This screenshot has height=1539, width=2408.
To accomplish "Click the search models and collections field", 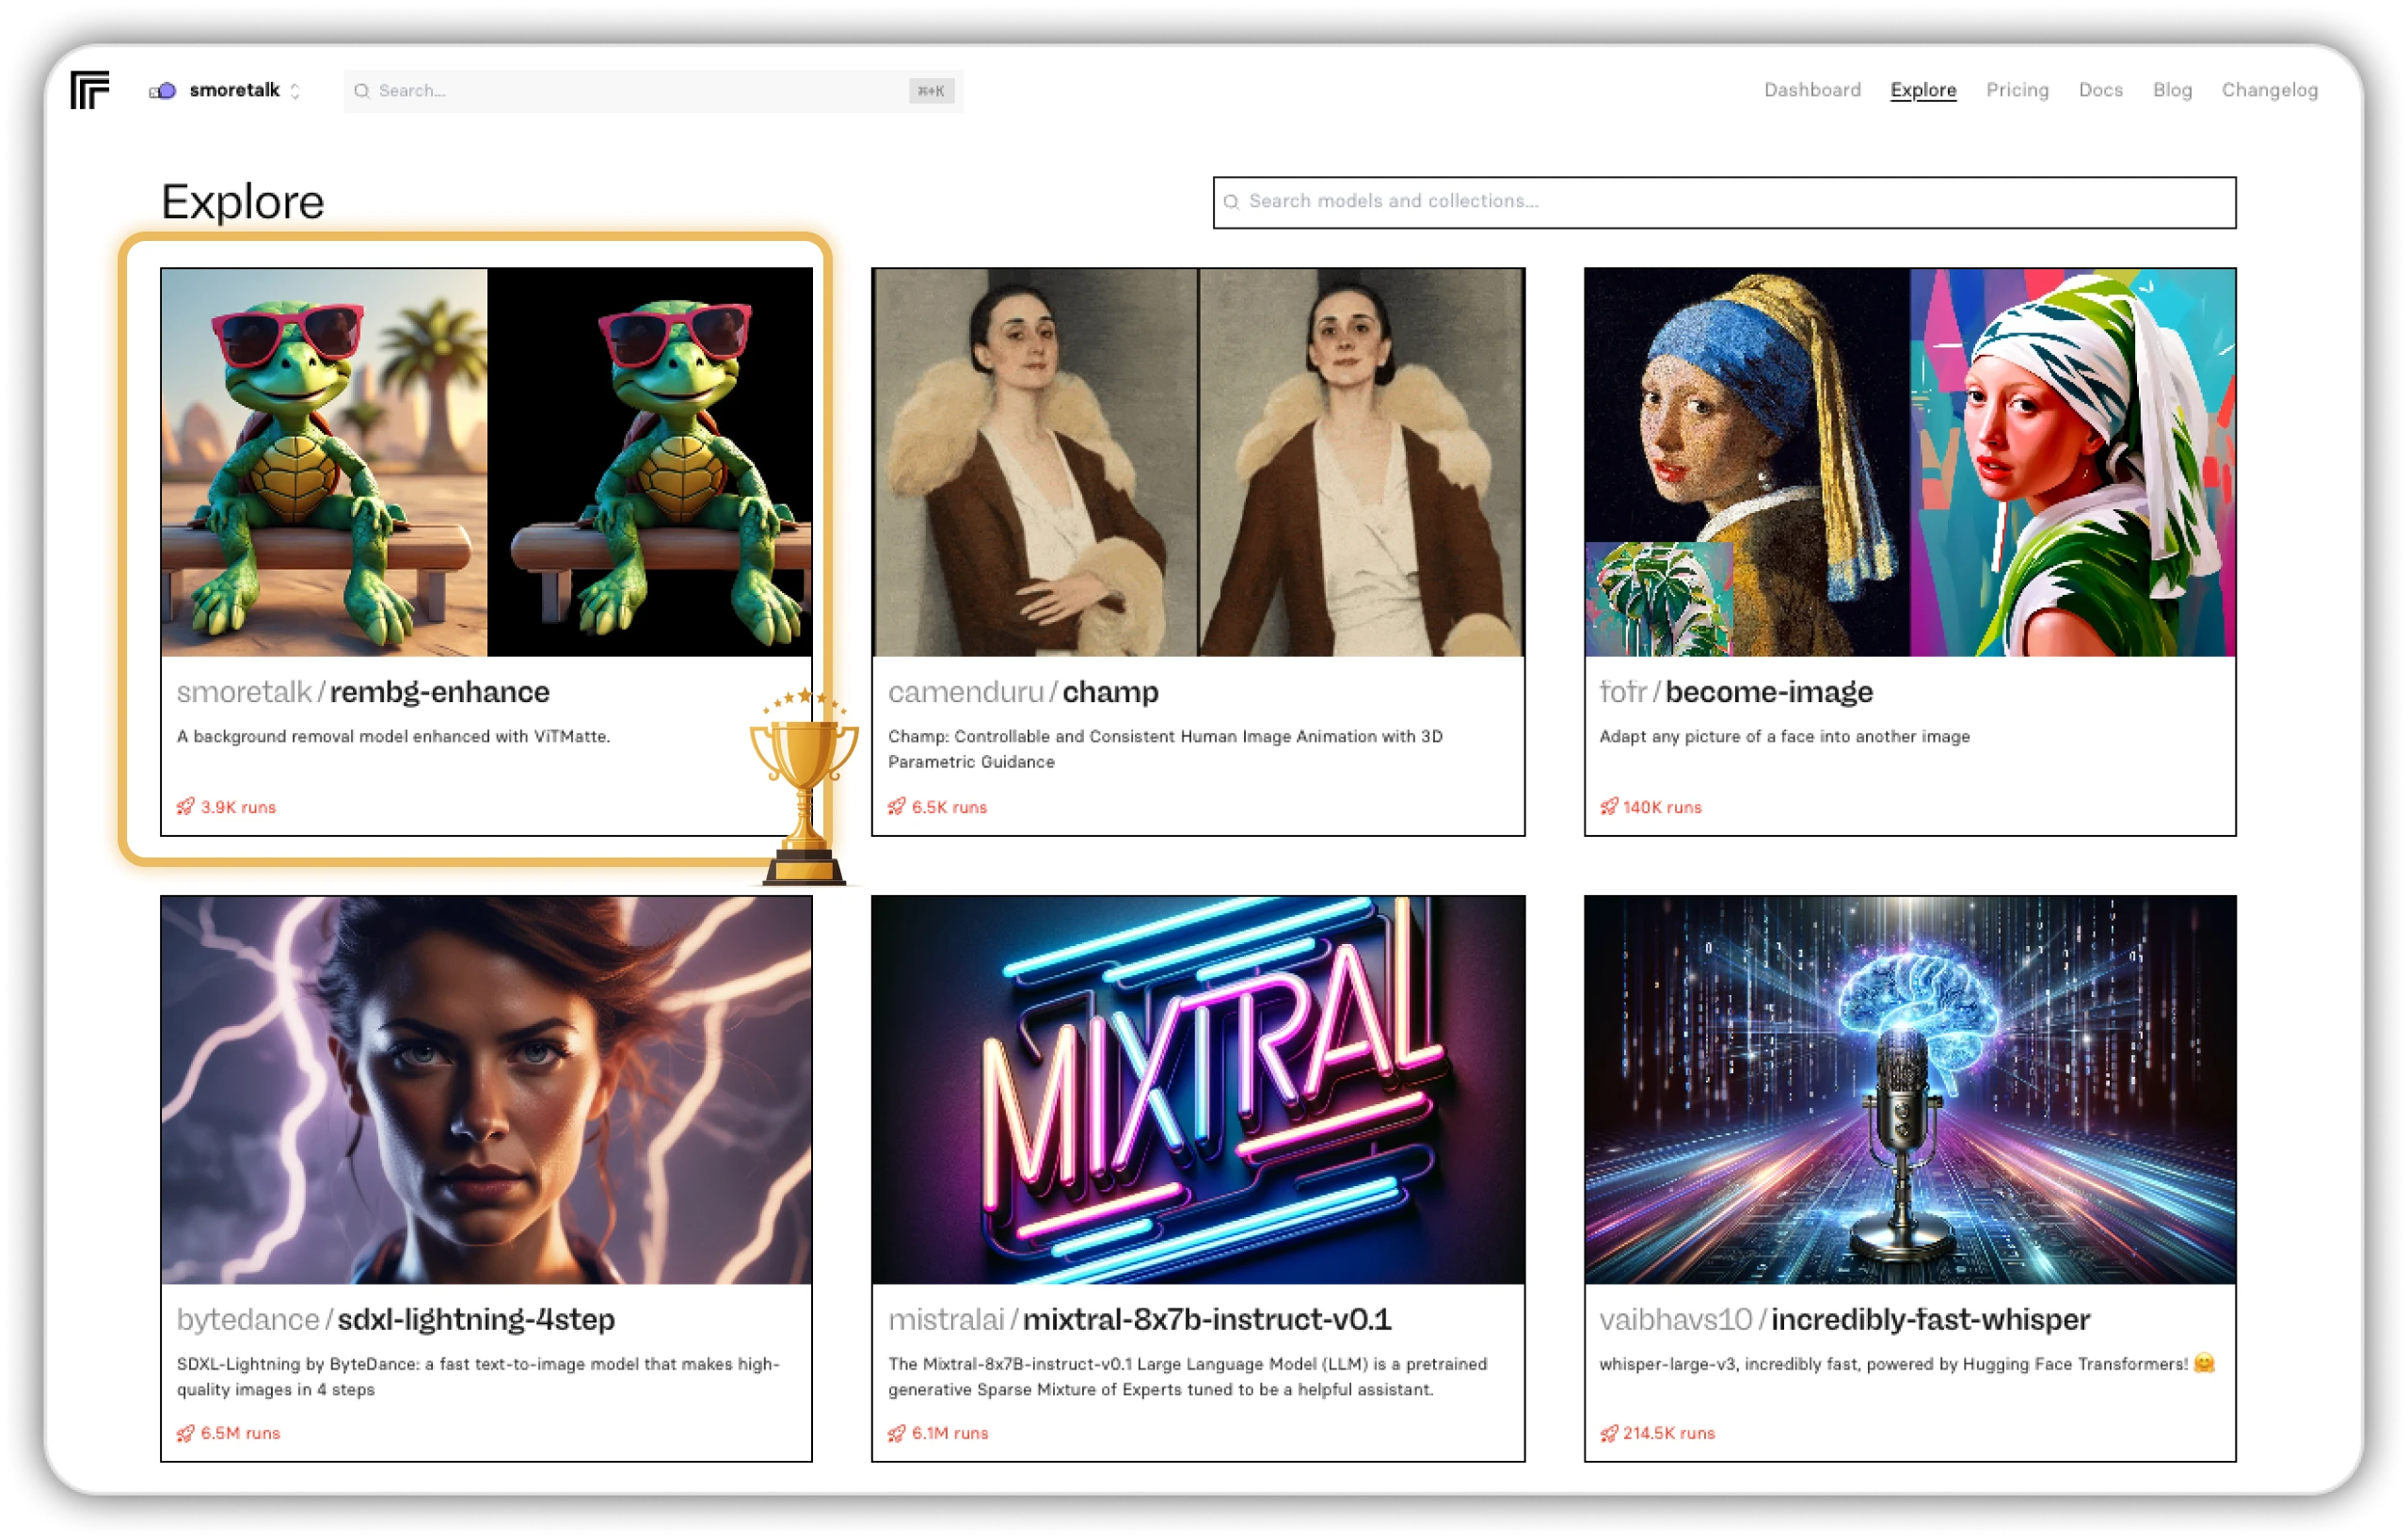I will pyautogui.click(x=1724, y=202).
